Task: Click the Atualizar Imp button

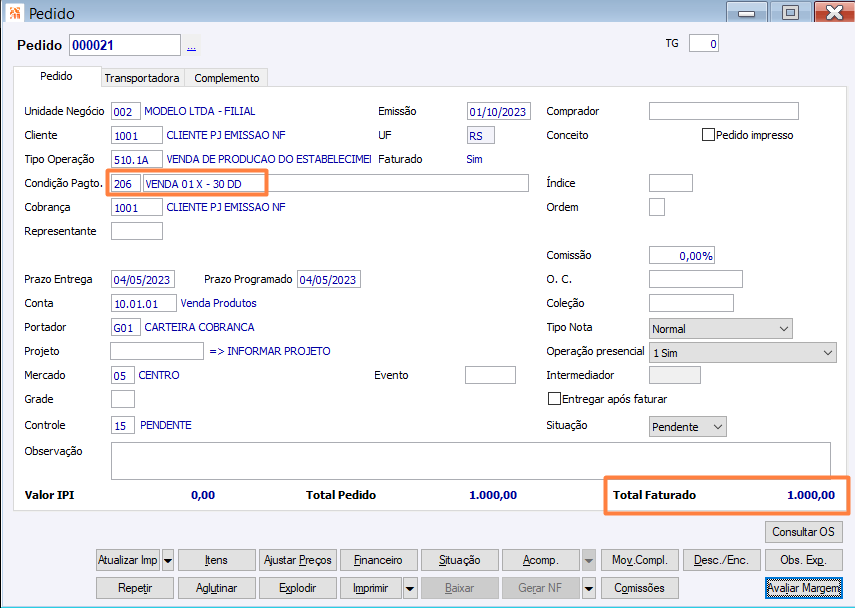Action: coord(128,560)
